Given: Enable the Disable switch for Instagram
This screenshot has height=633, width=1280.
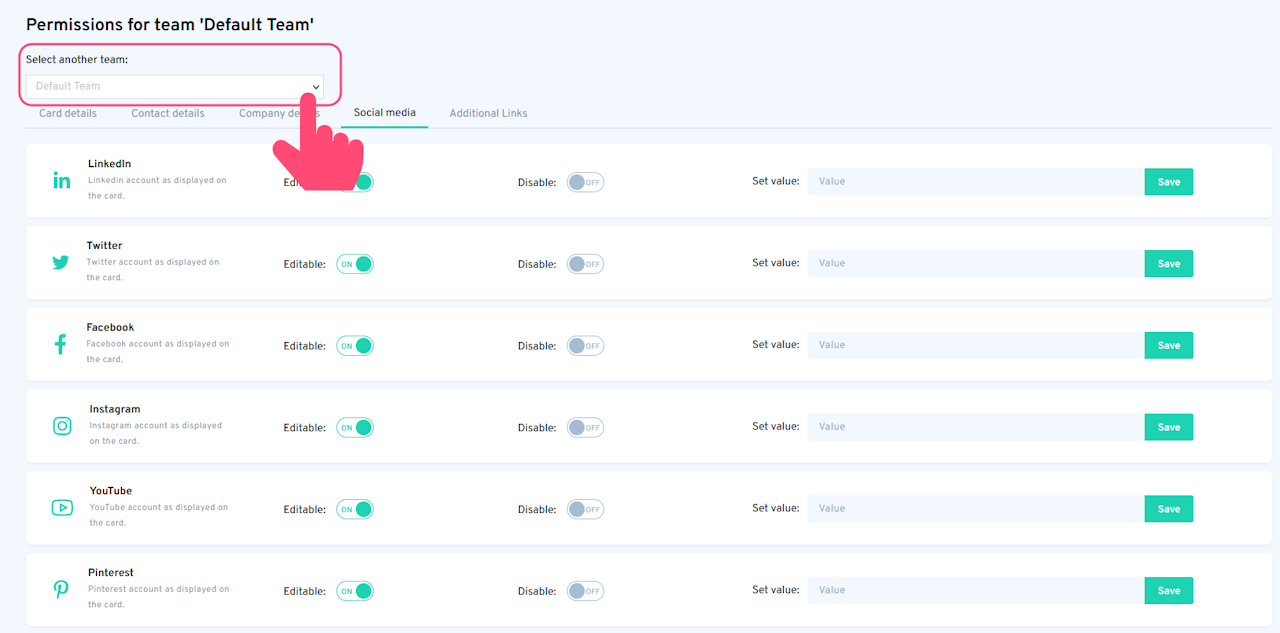Looking at the screenshot, I should click(x=585, y=428).
